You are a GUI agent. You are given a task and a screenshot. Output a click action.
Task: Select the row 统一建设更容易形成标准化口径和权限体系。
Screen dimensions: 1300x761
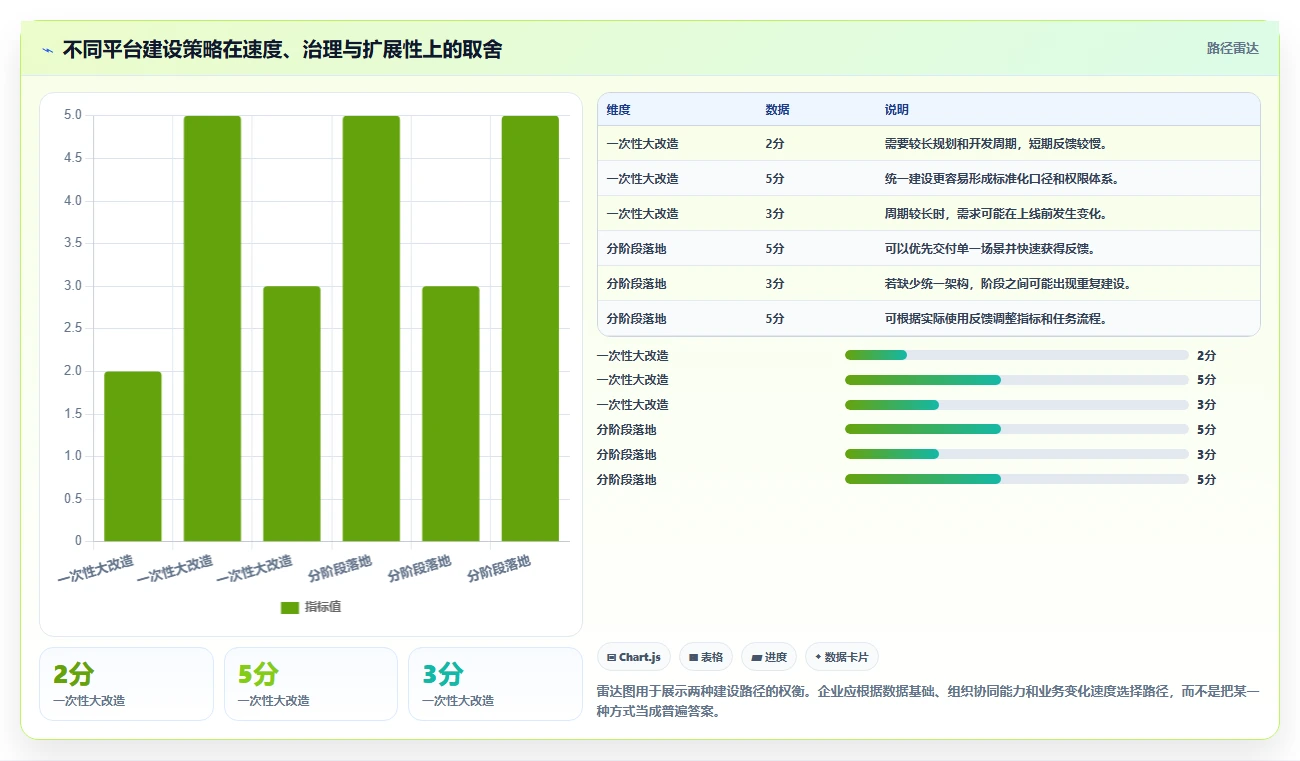pyautogui.click(x=929, y=178)
